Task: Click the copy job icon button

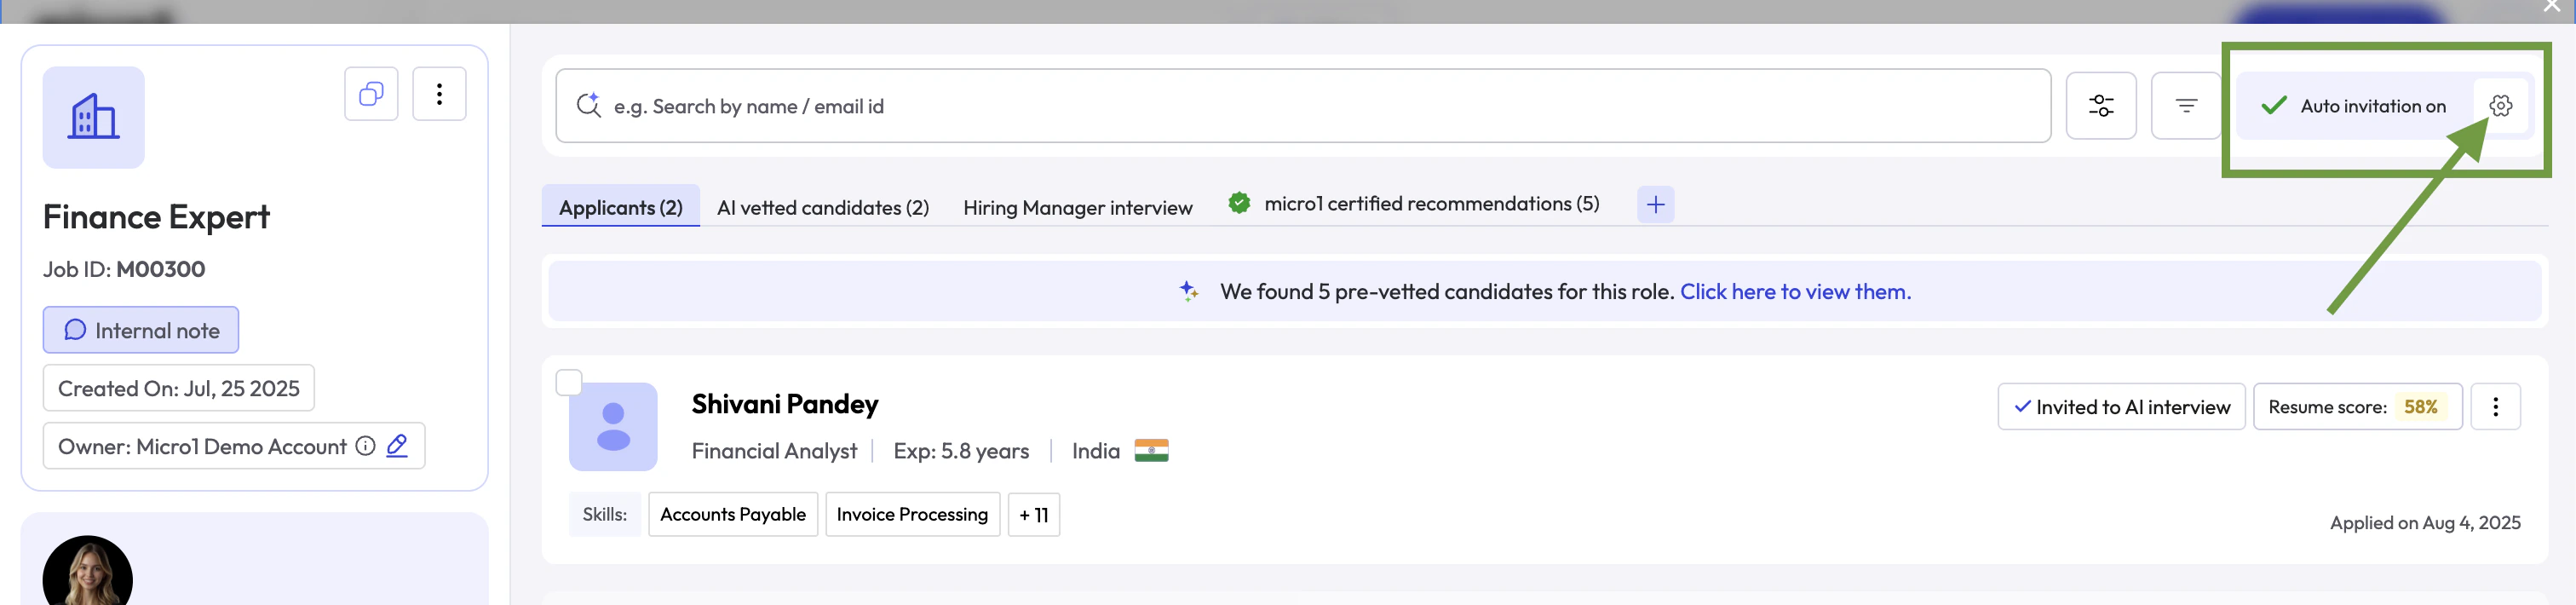Action: pyautogui.click(x=371, y=94)
